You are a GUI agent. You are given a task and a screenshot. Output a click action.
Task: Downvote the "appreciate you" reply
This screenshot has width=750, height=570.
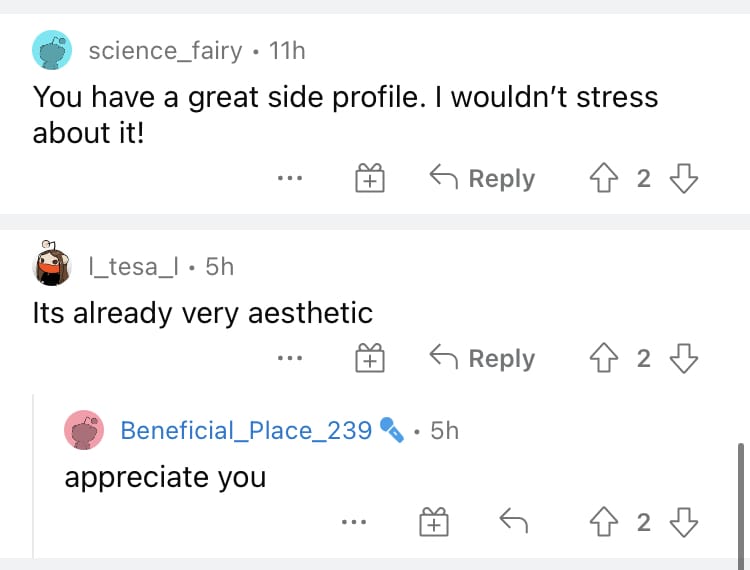tap(682, 521)
